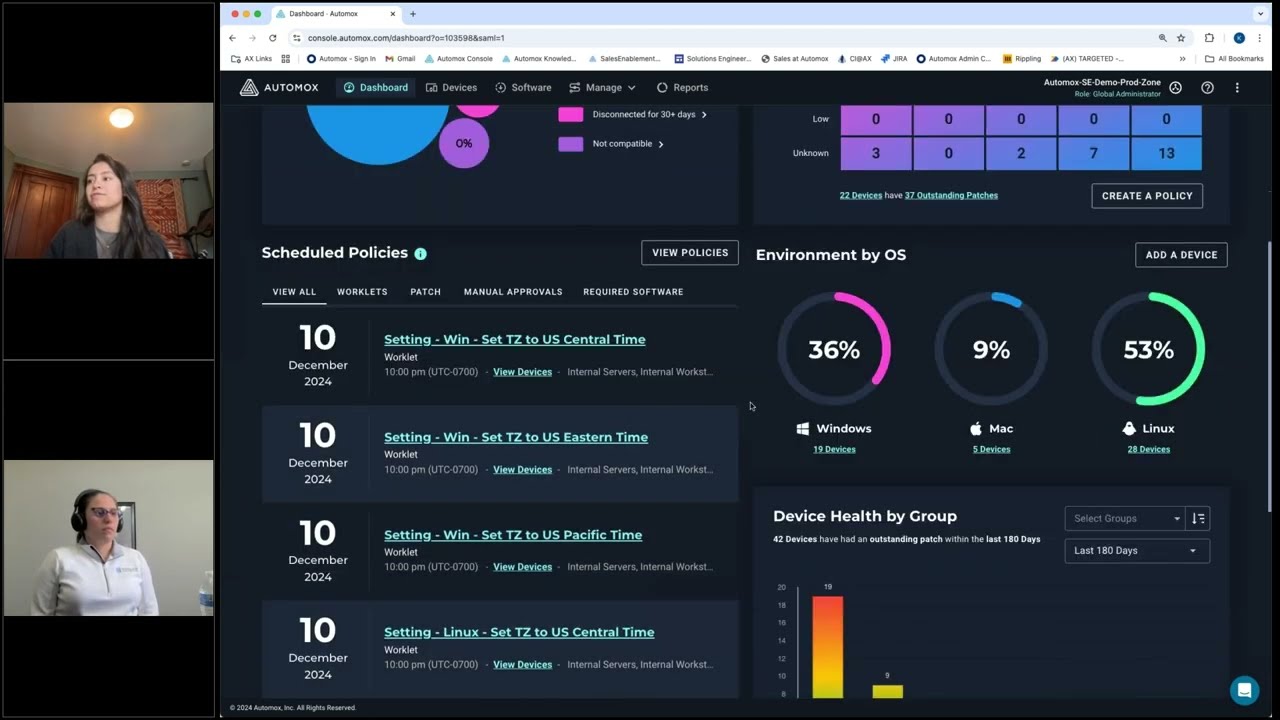Click the View Policies button

(x=690, y=253)
